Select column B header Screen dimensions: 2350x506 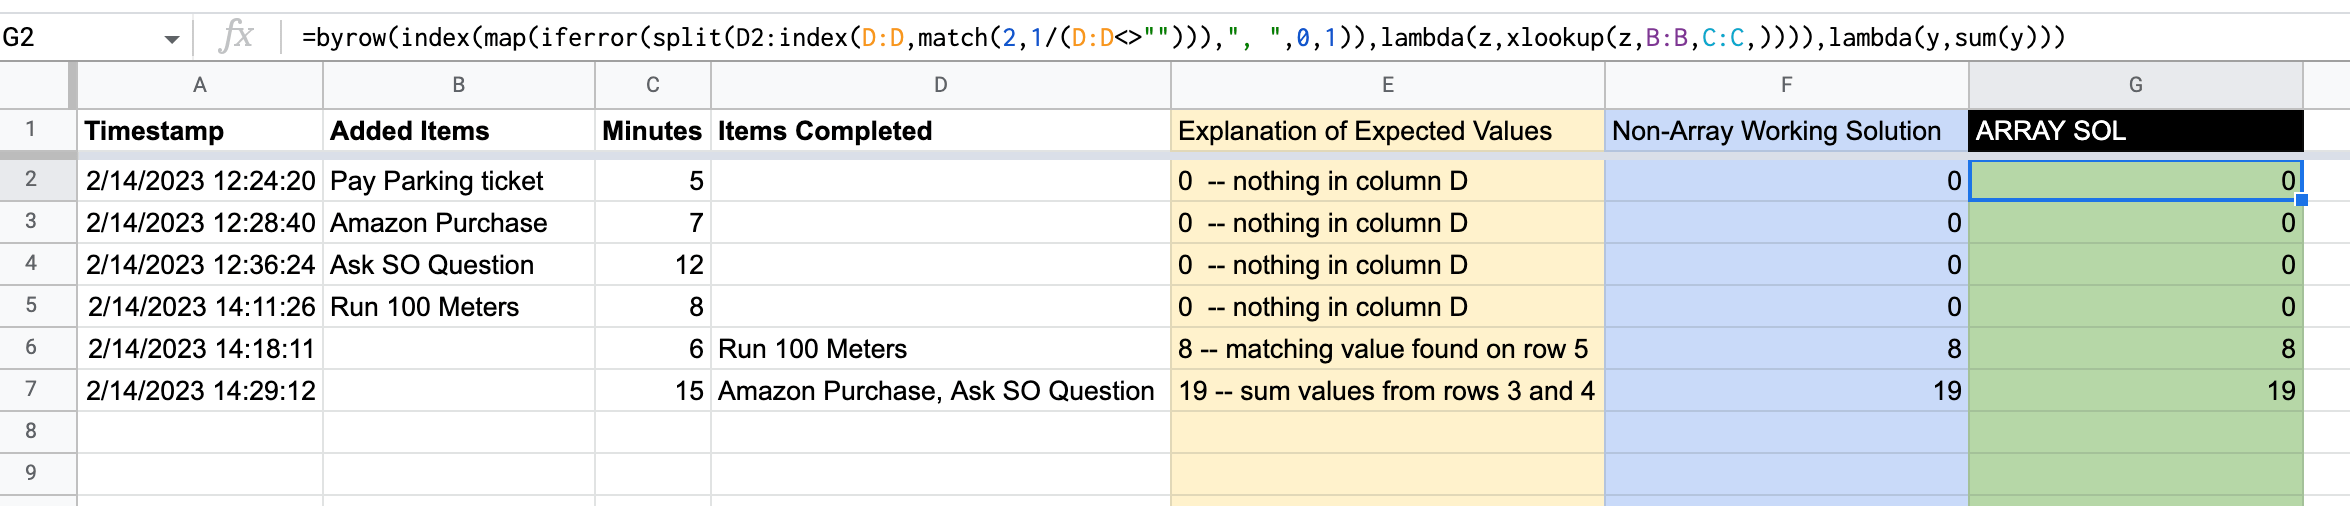(x=459, y=85)
